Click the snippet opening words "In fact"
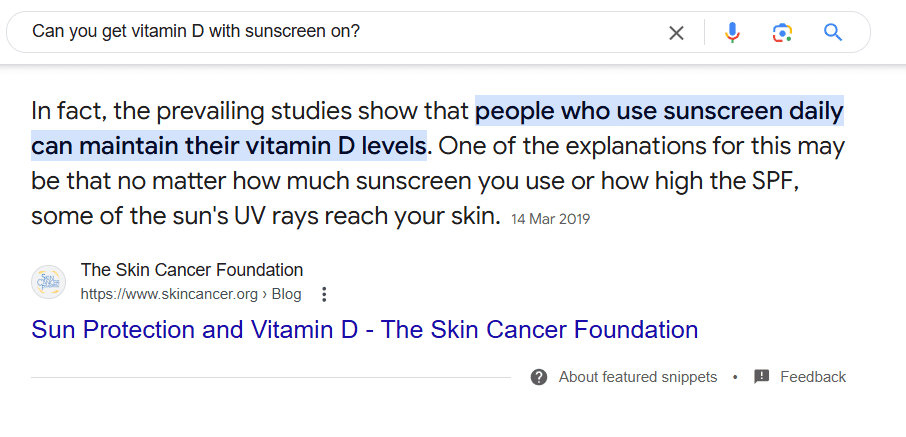Image resolution: width=906 pixels, height=437 pixels. [72, 109]
